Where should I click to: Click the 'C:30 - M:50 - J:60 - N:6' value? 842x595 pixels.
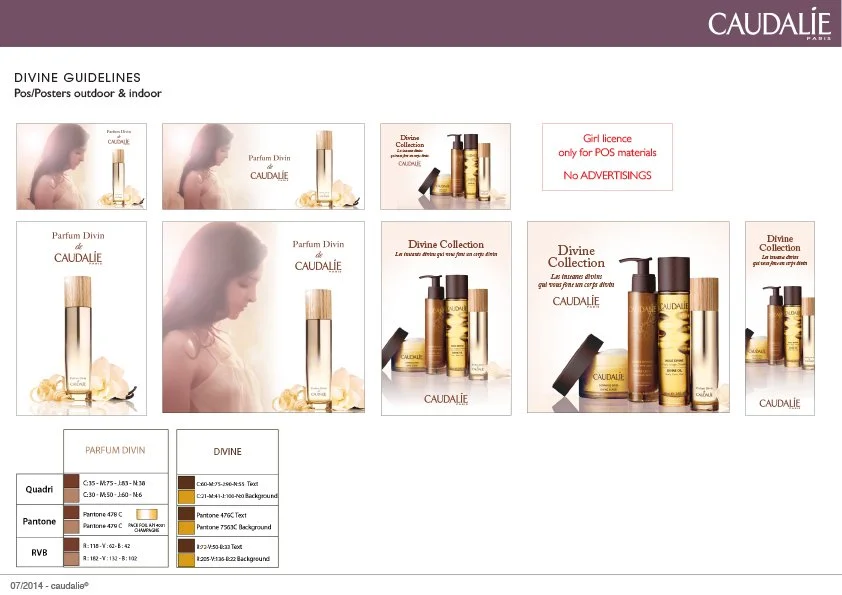pos(112,495)
